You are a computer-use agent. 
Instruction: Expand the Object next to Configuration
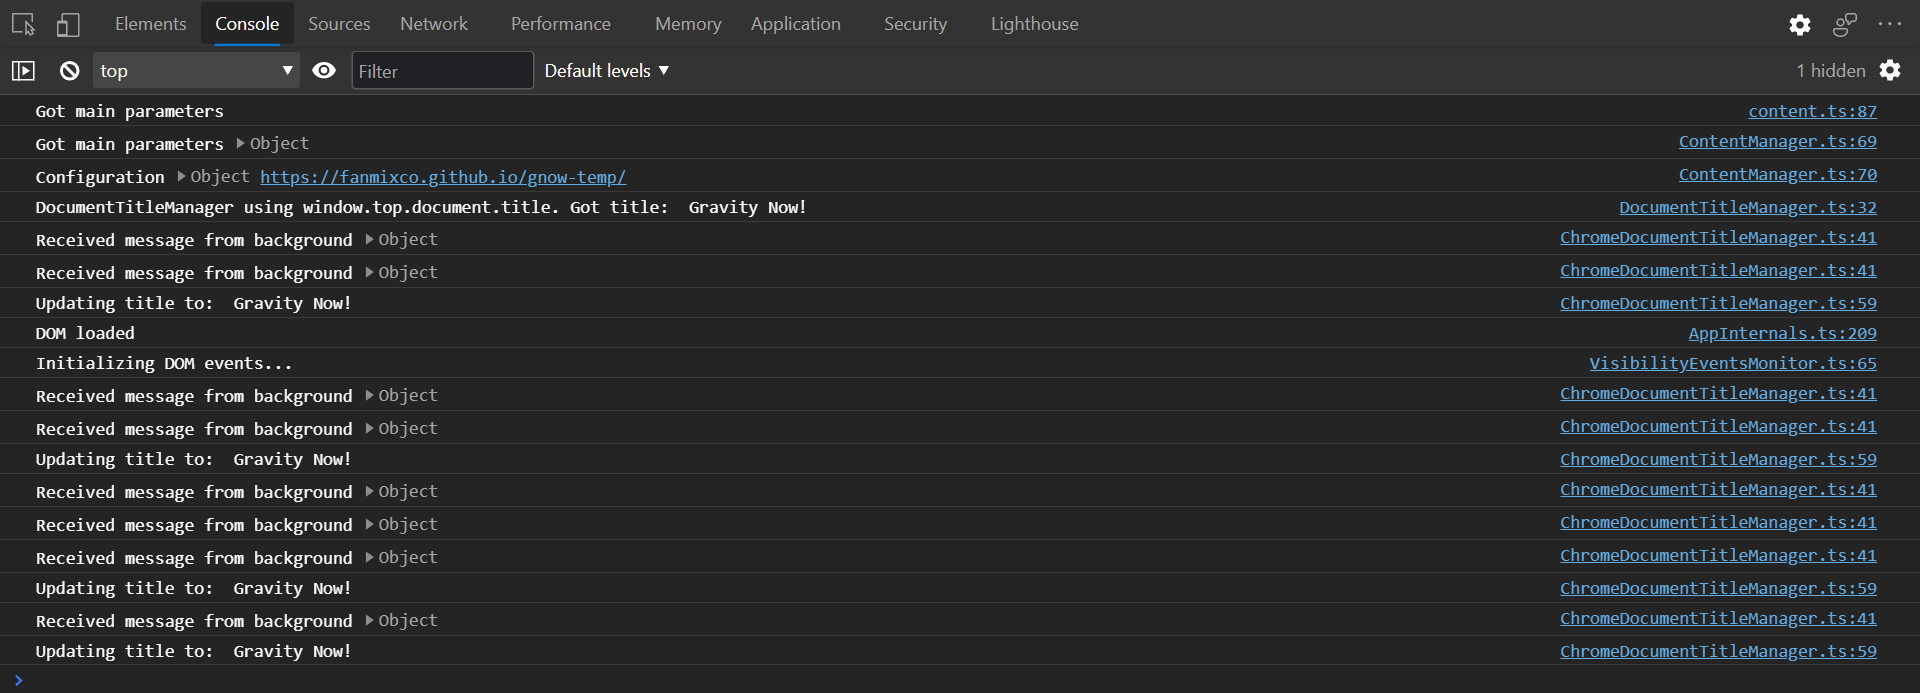(x=213, y=176)
